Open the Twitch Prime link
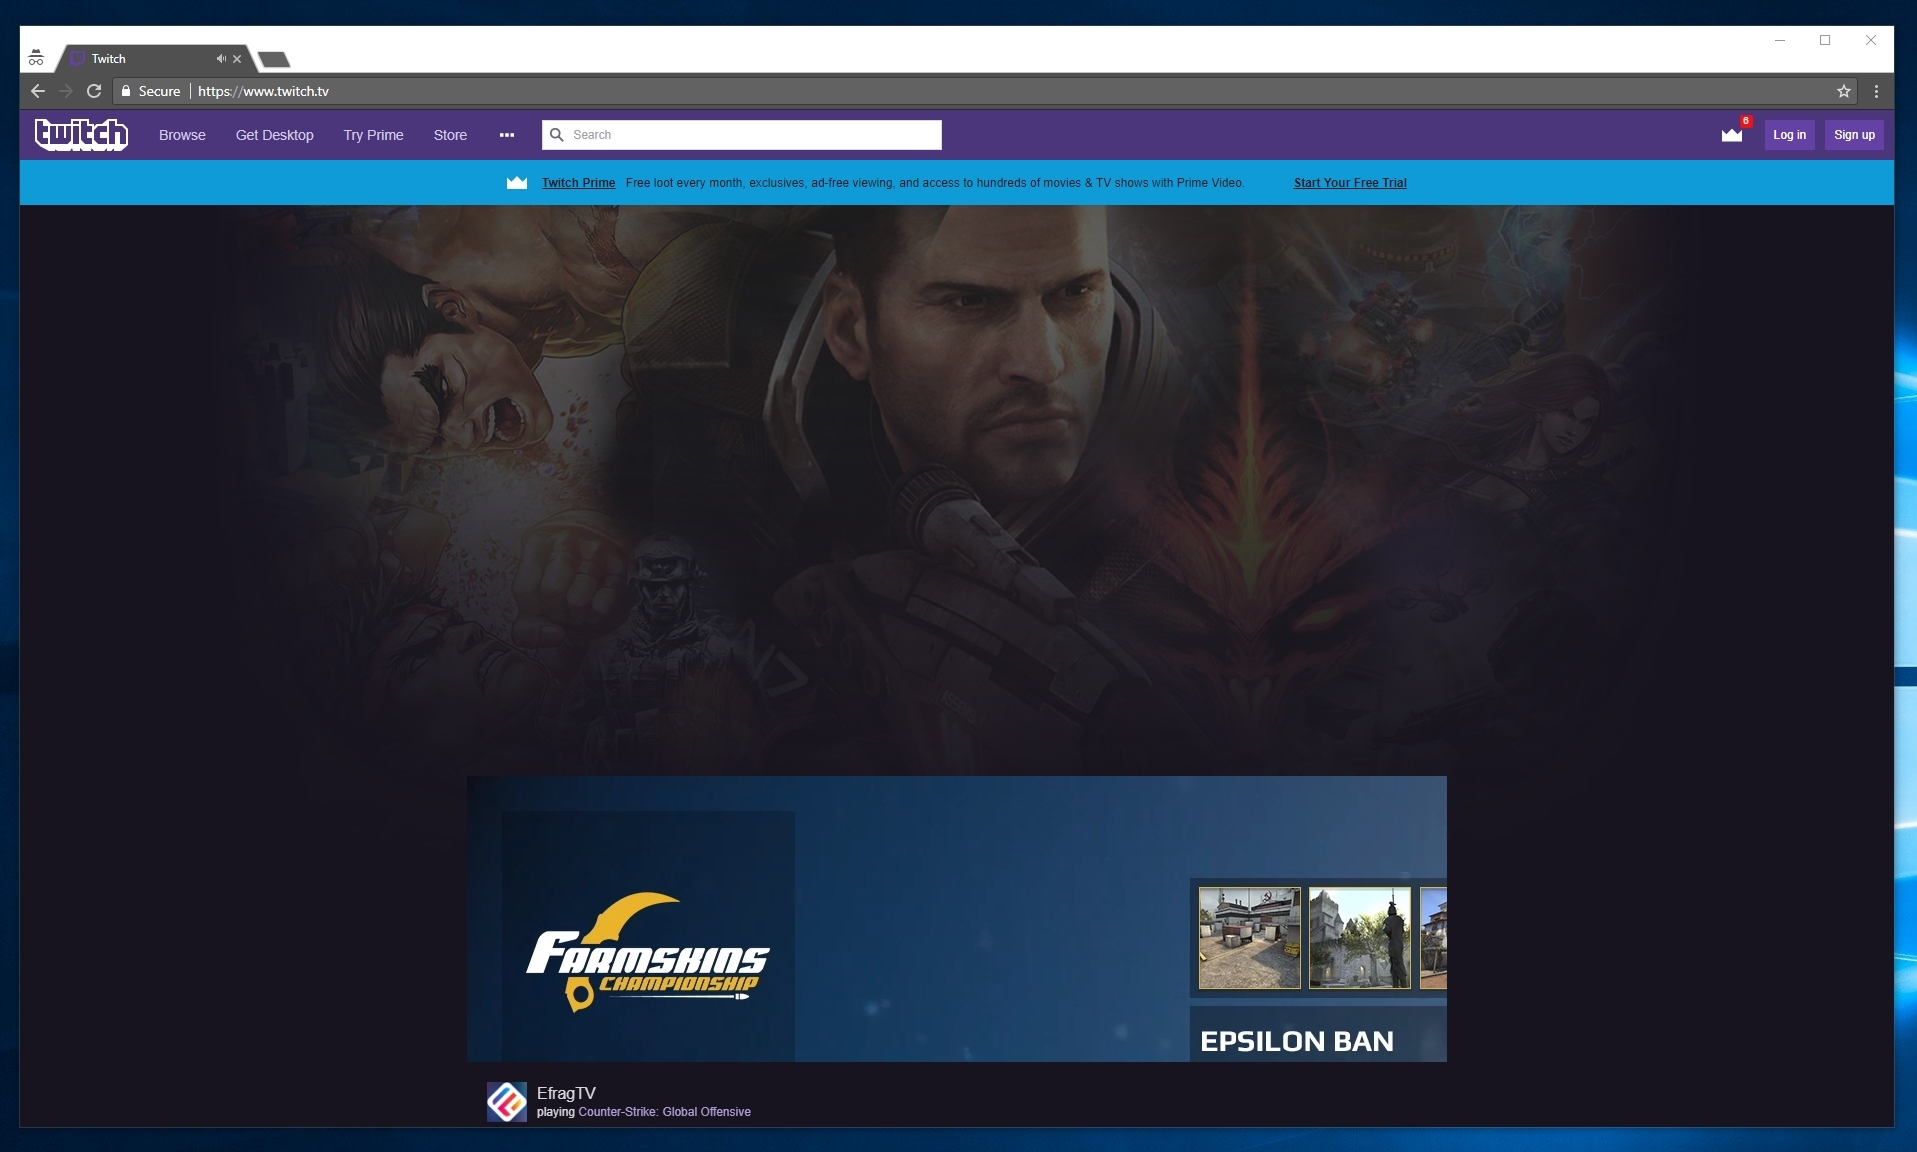This screenshot has height=1152, width=1917. pos(578,183)
